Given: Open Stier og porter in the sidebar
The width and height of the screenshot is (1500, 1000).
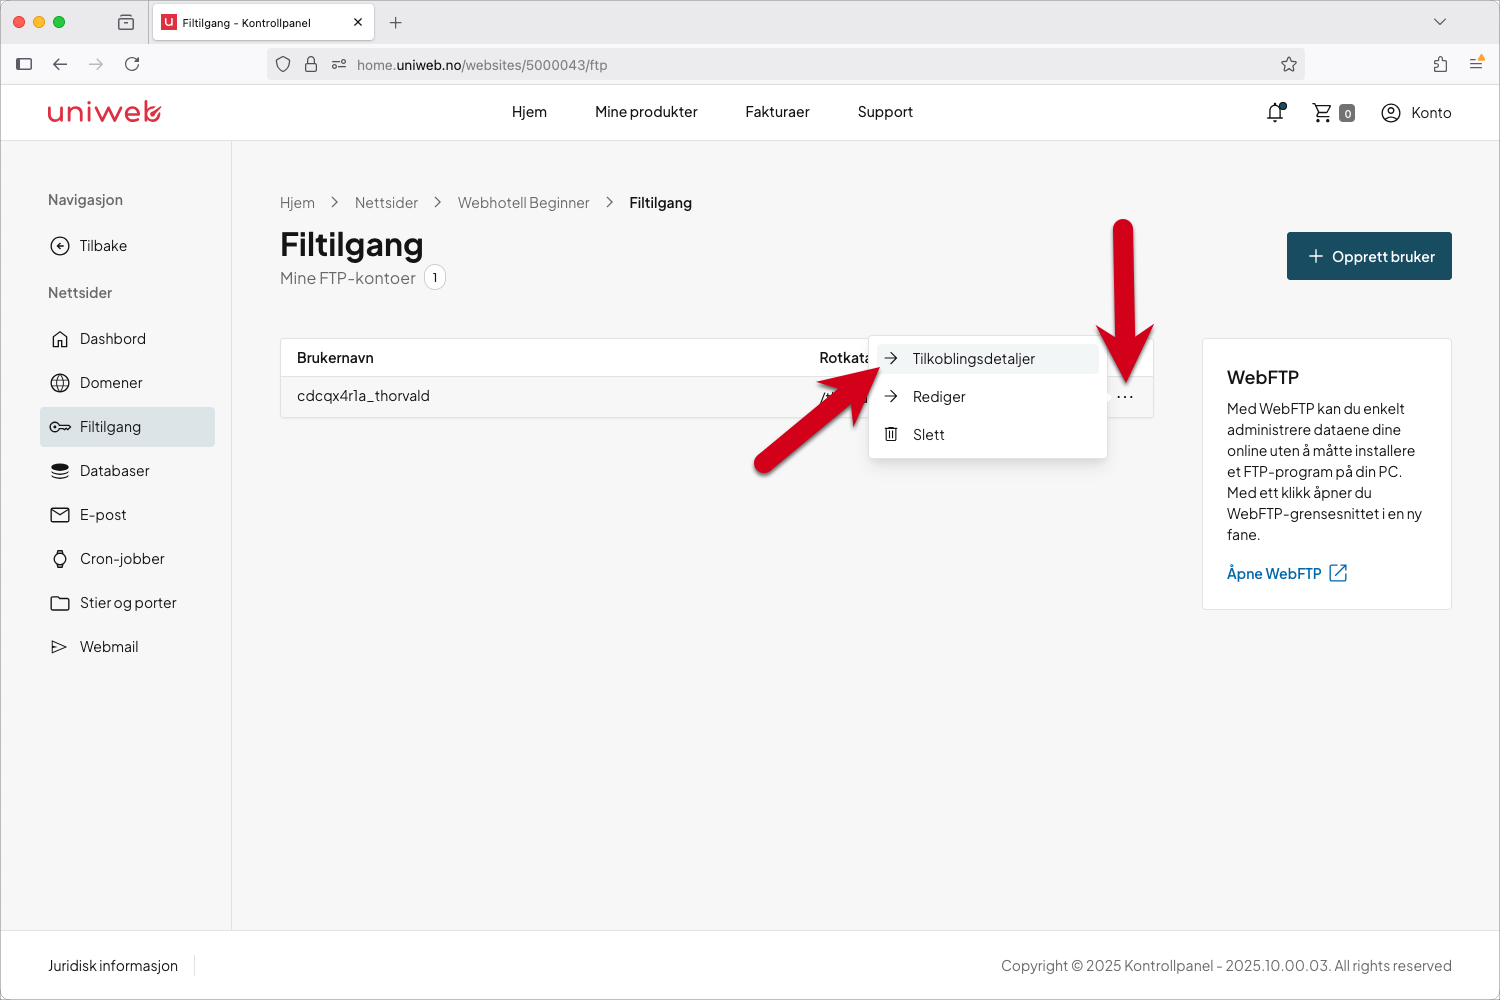Looking at the screenshot, I should pyautogui.click(x=127, y=603).
